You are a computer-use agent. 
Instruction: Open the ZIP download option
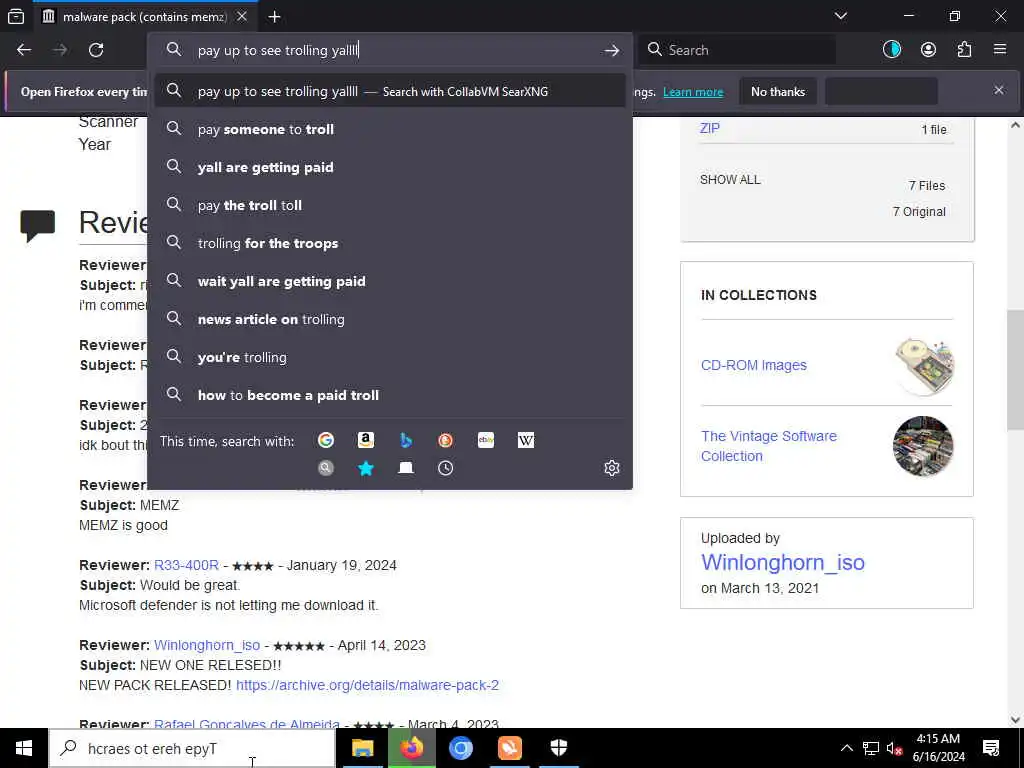pos(709,128)
